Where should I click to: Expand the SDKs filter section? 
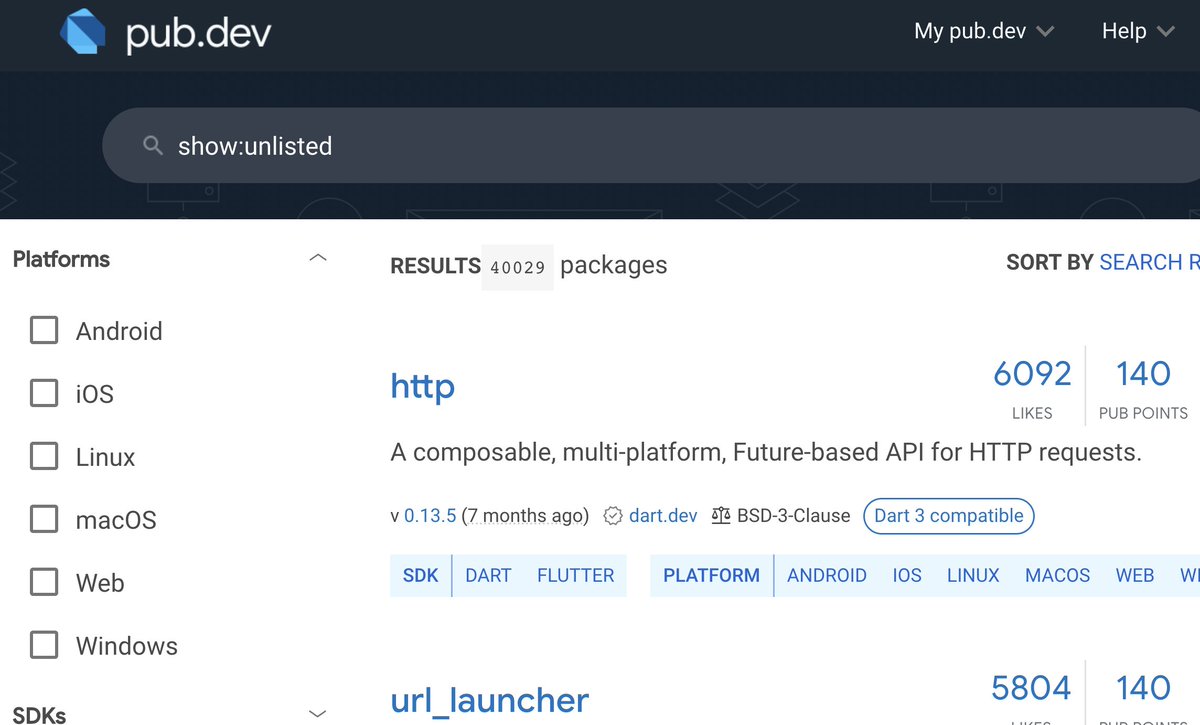click(x=318, y=714)
